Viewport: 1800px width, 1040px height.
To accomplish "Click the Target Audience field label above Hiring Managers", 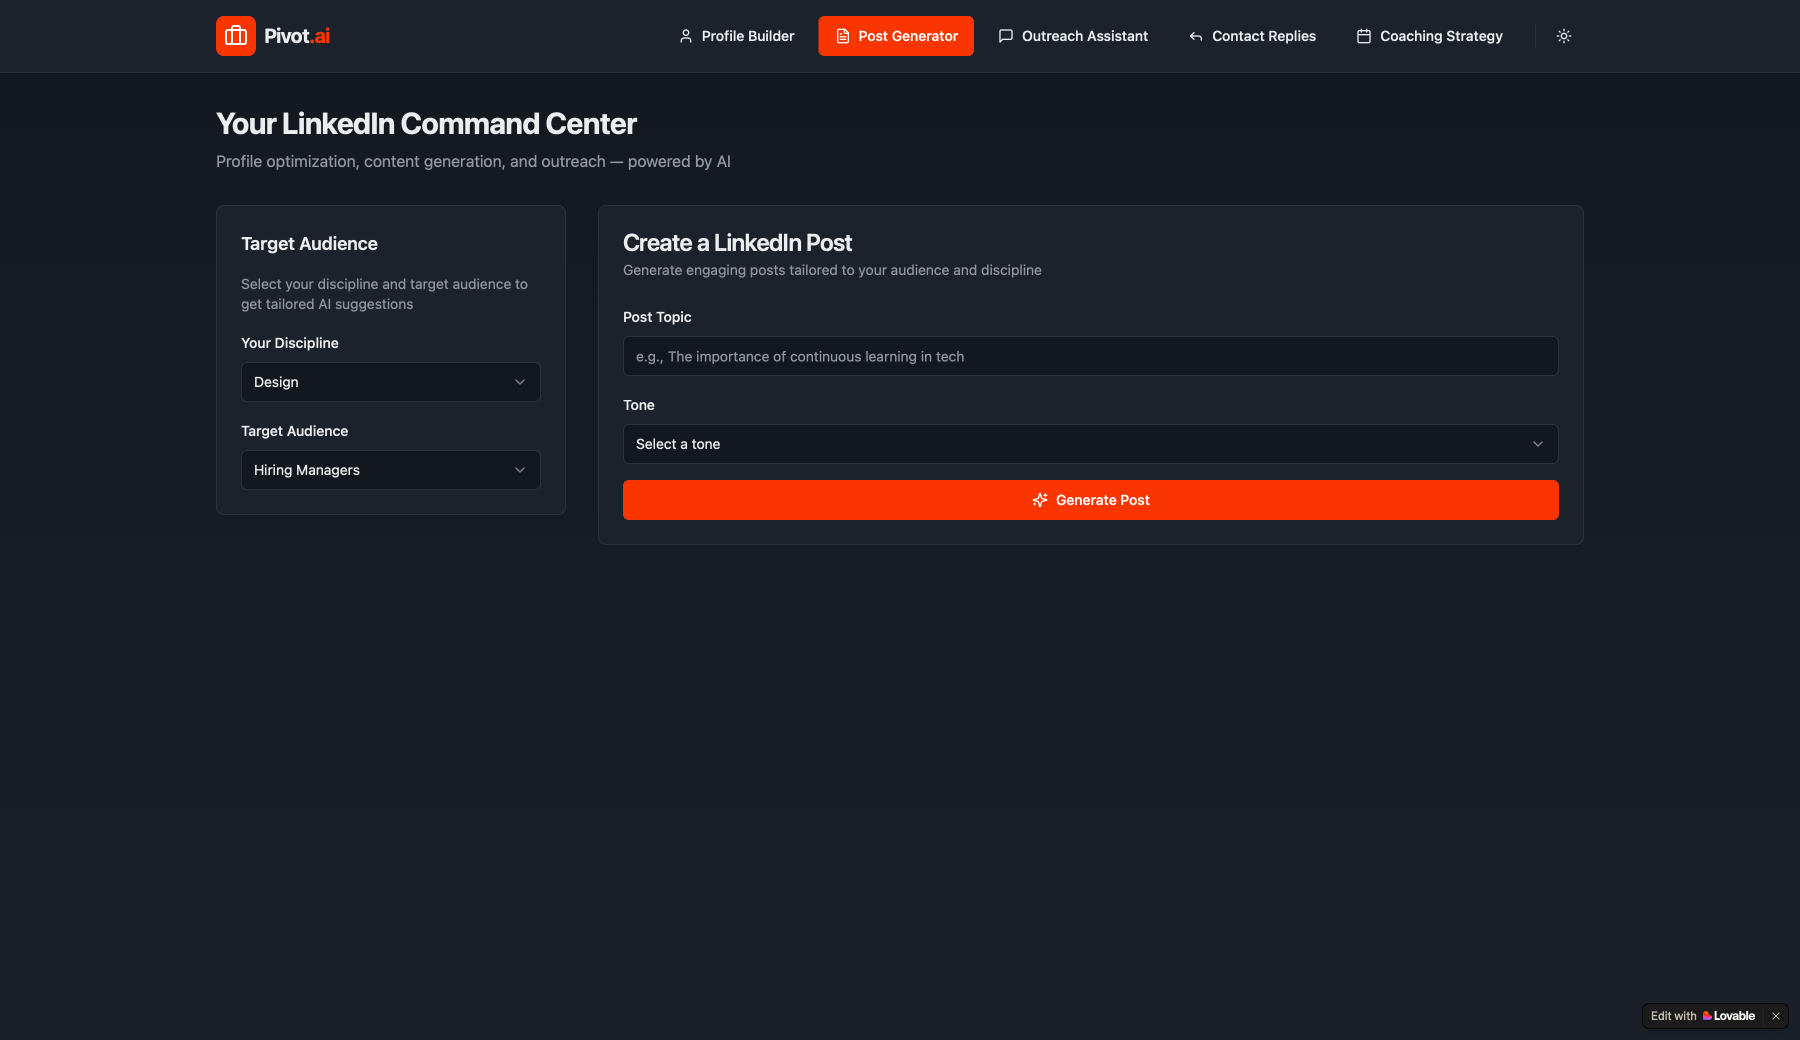I will click(295, 431).
